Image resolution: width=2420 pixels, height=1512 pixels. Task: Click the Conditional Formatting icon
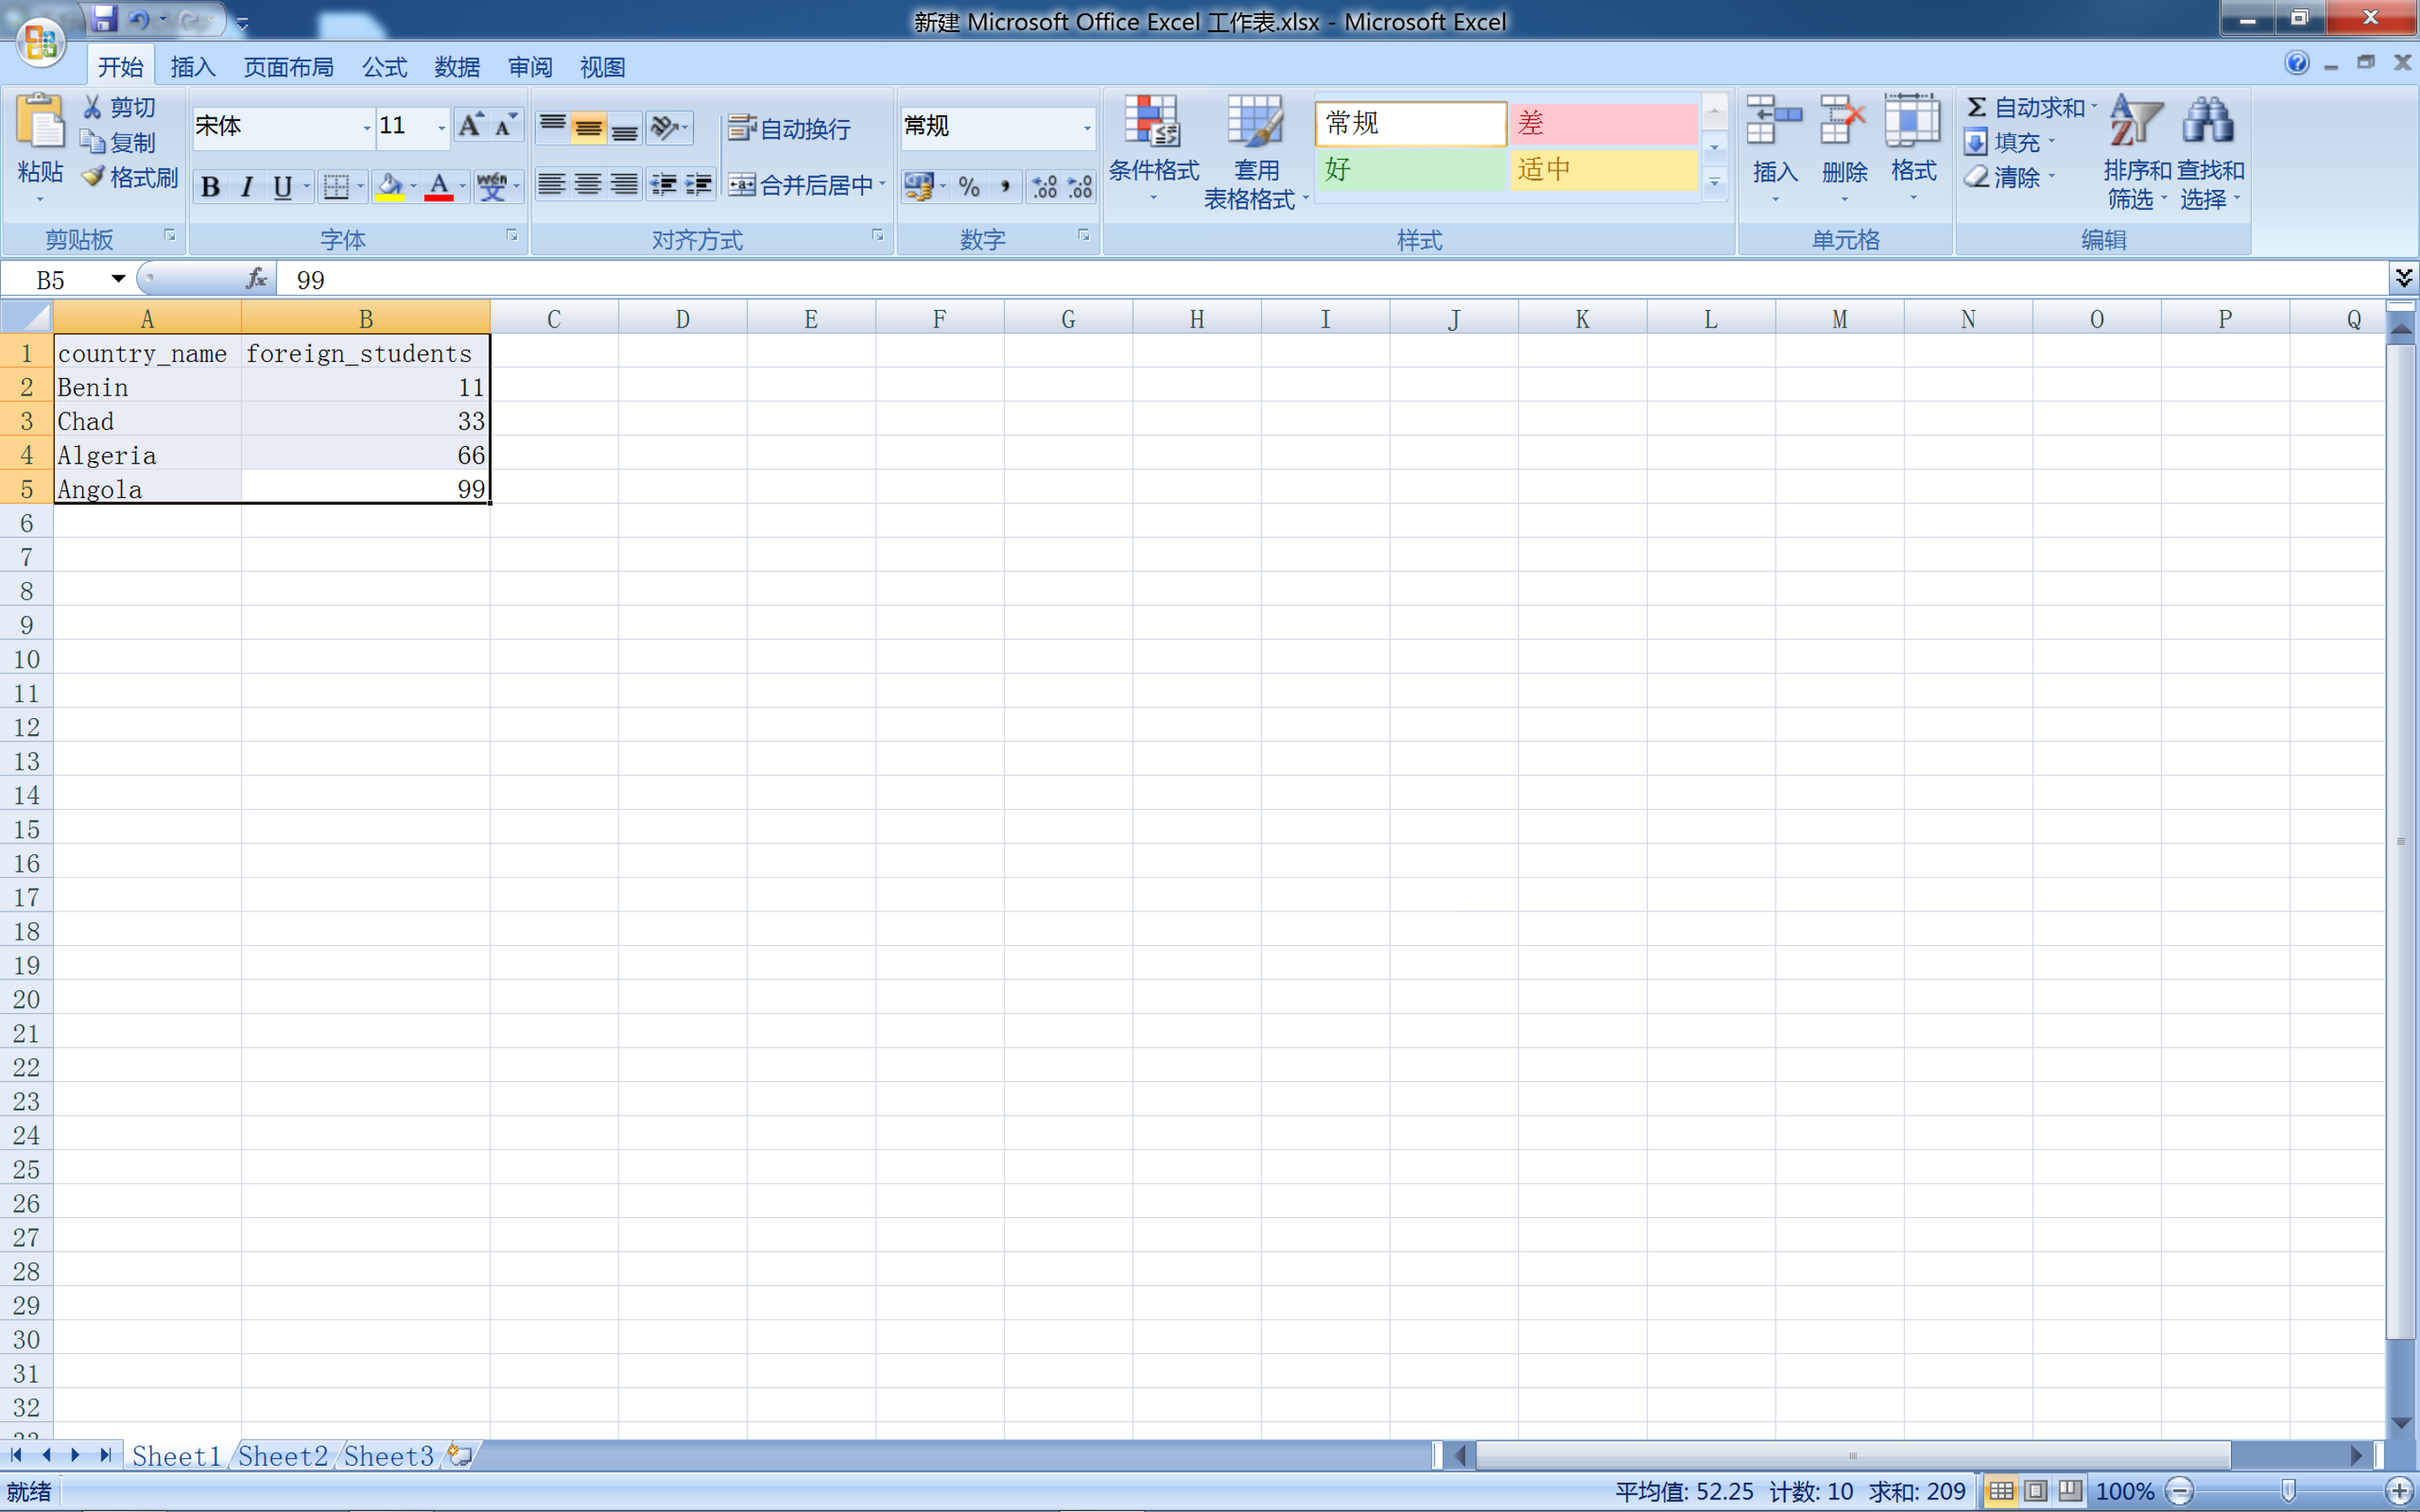click(1152, 123)
